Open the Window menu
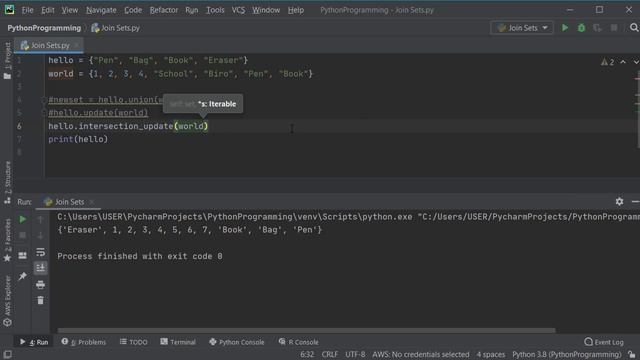 coord(266,10)
